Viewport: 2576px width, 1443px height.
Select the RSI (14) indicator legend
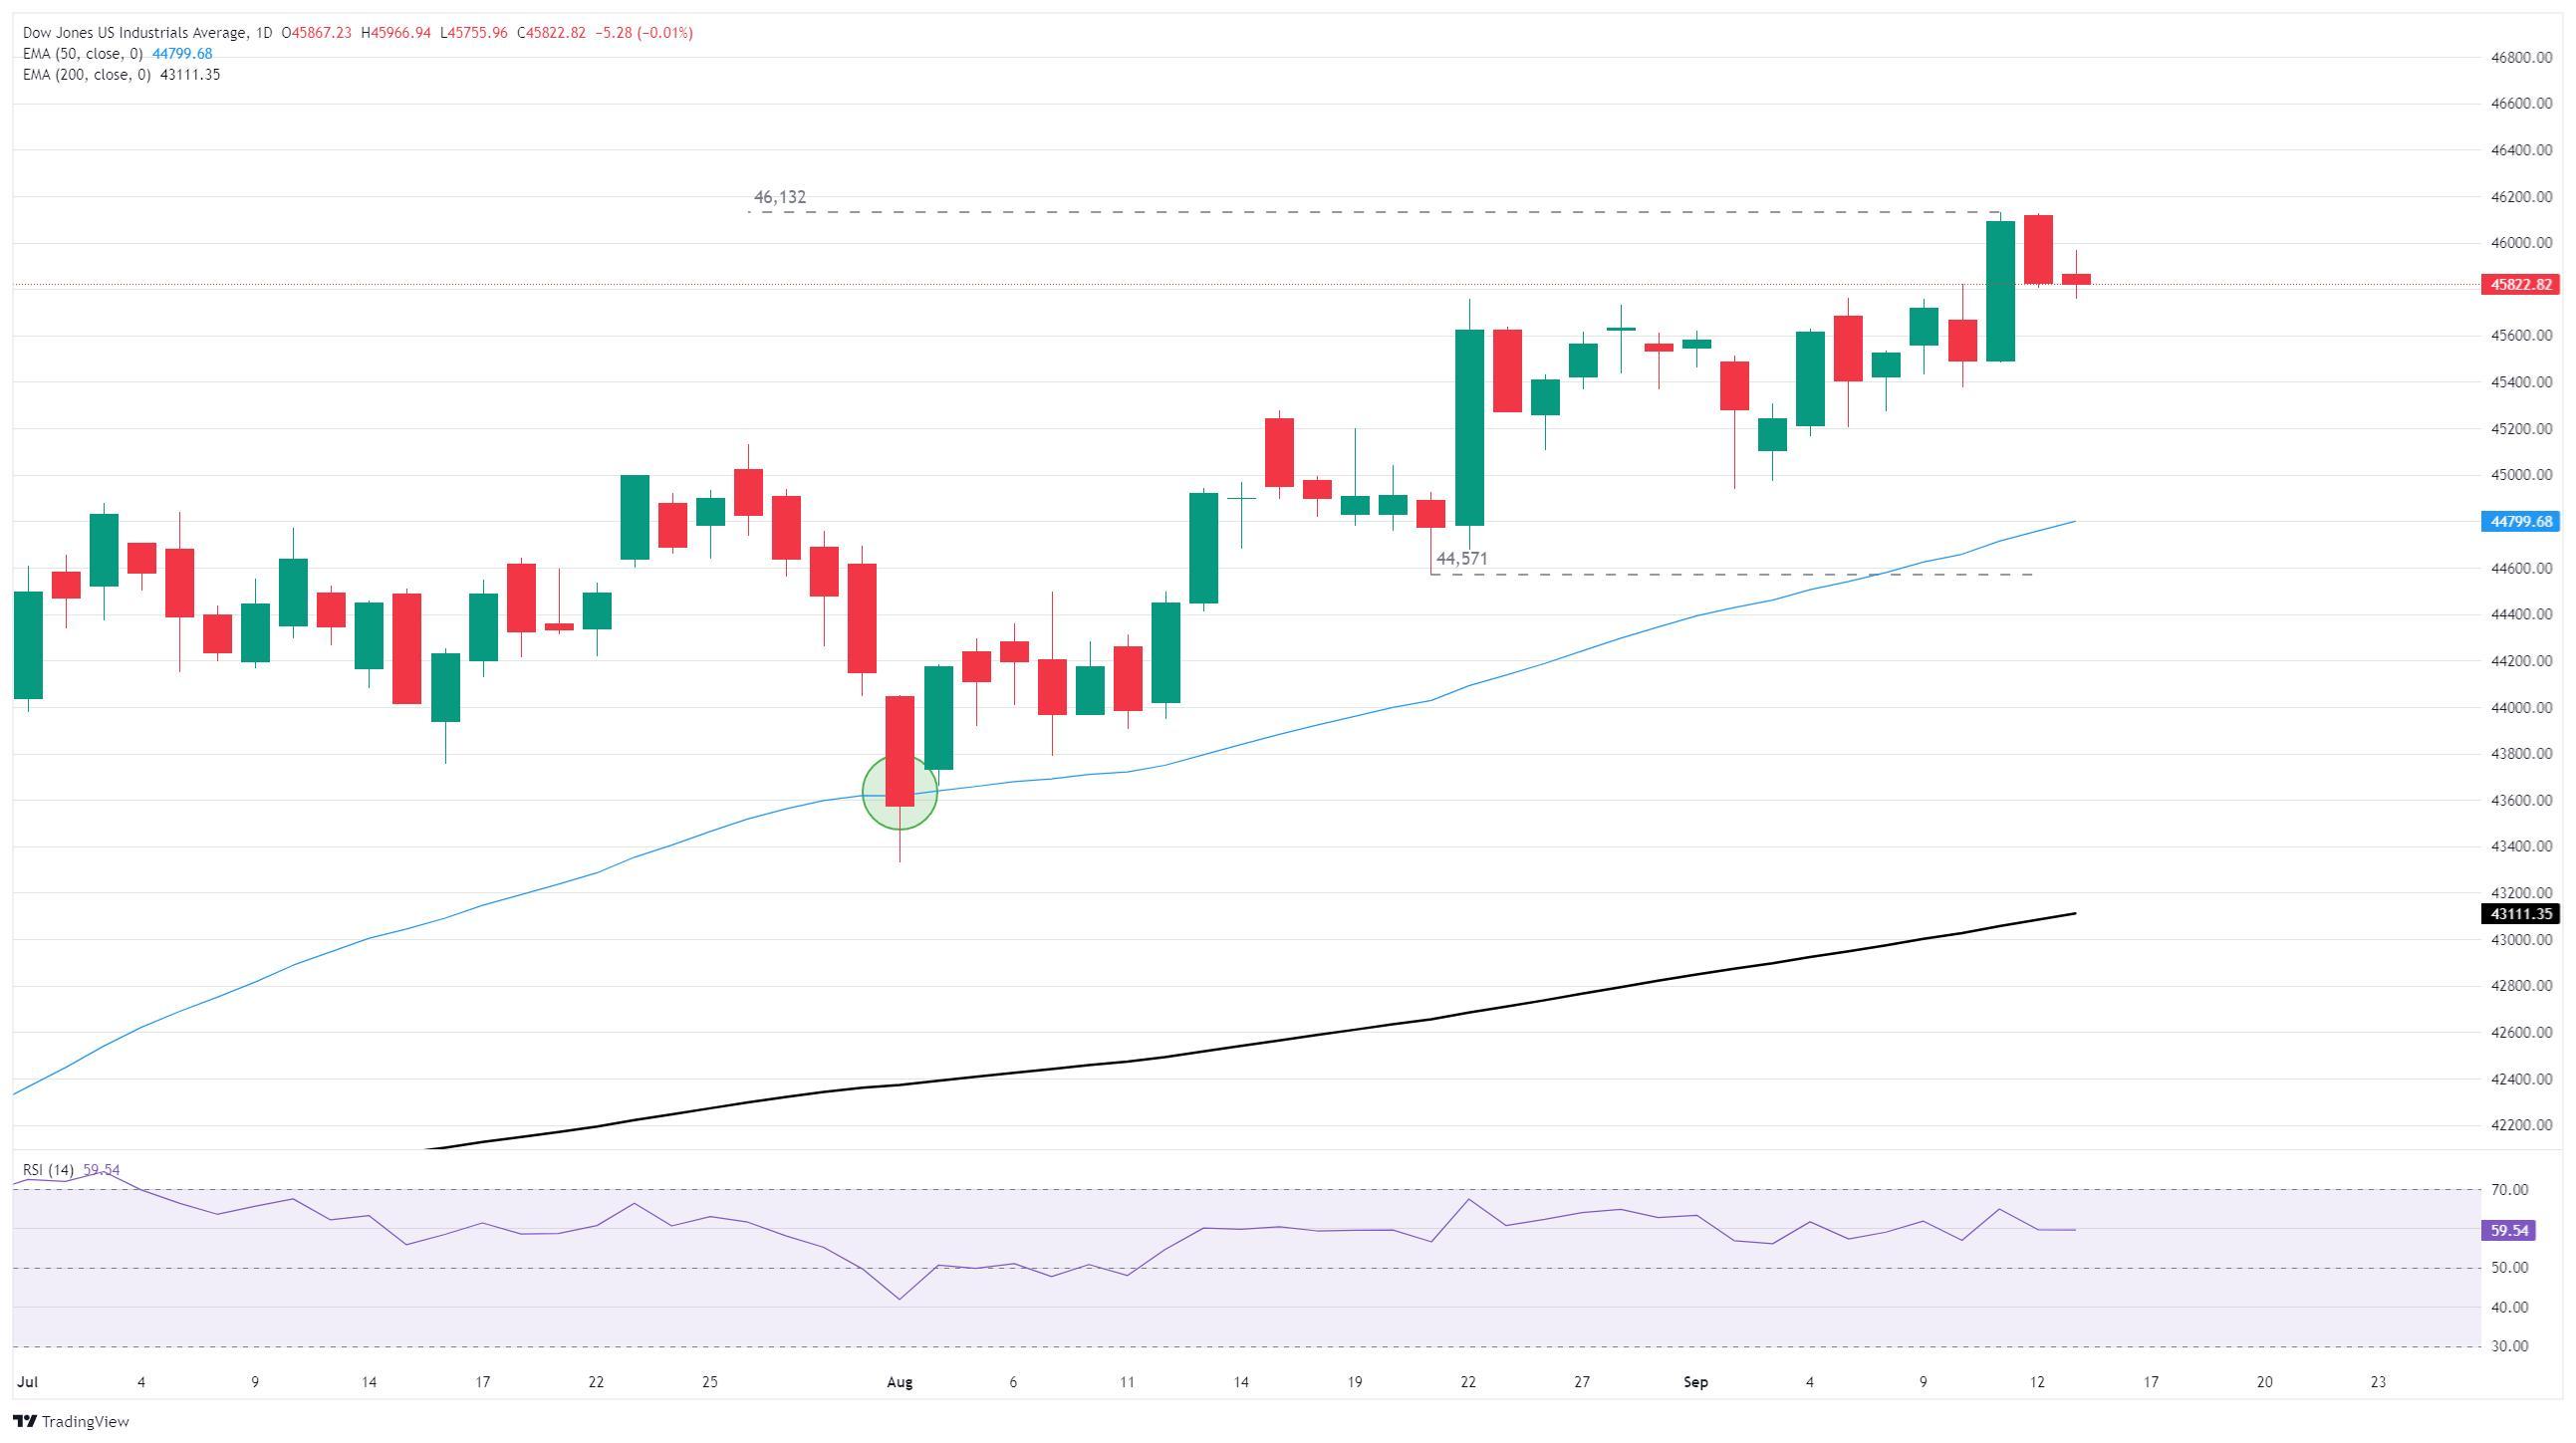click(48, 1170)
